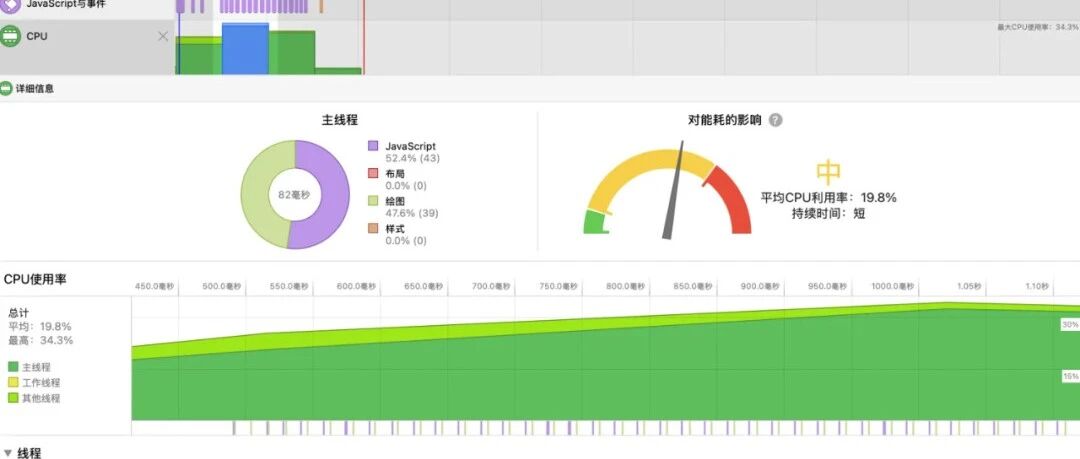The image size is (1080, 459).
Task: Click the purple JavaScript与事件 timeline icon
Action: [10, 6]
